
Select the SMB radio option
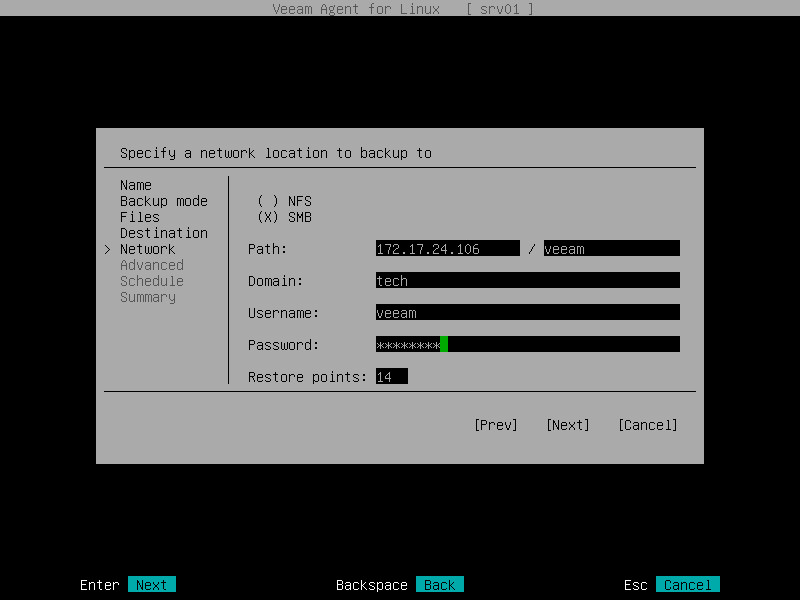(284, 217)
